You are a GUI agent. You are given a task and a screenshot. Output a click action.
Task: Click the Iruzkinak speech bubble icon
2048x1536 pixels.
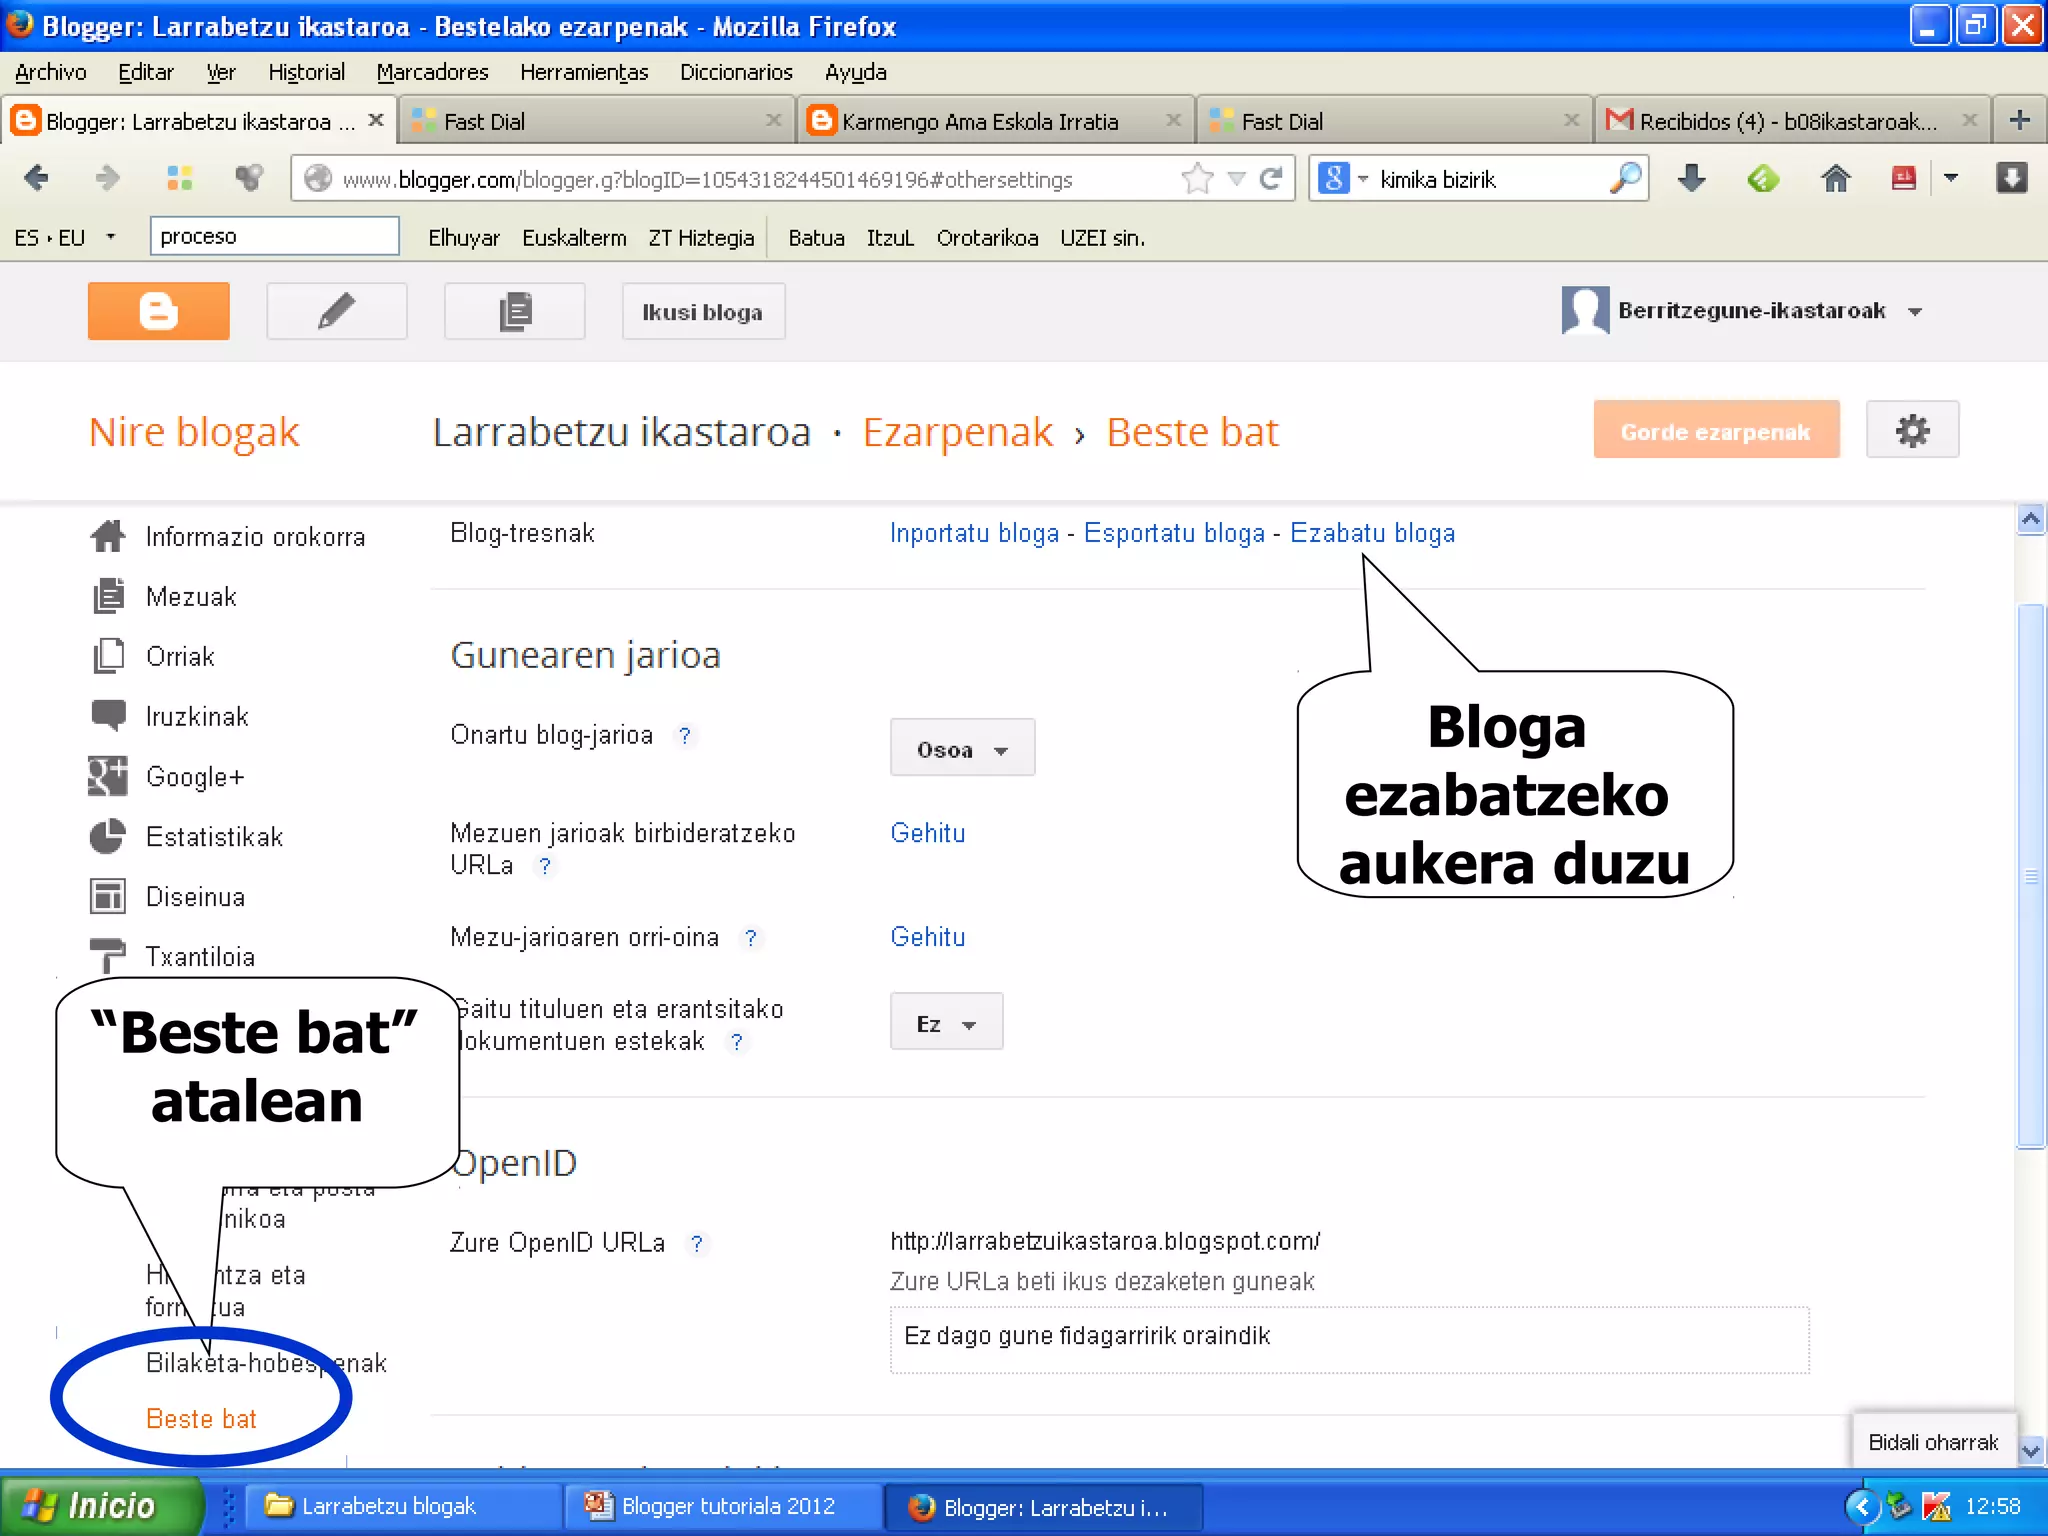pyautogui.click(x=108, y=715)
